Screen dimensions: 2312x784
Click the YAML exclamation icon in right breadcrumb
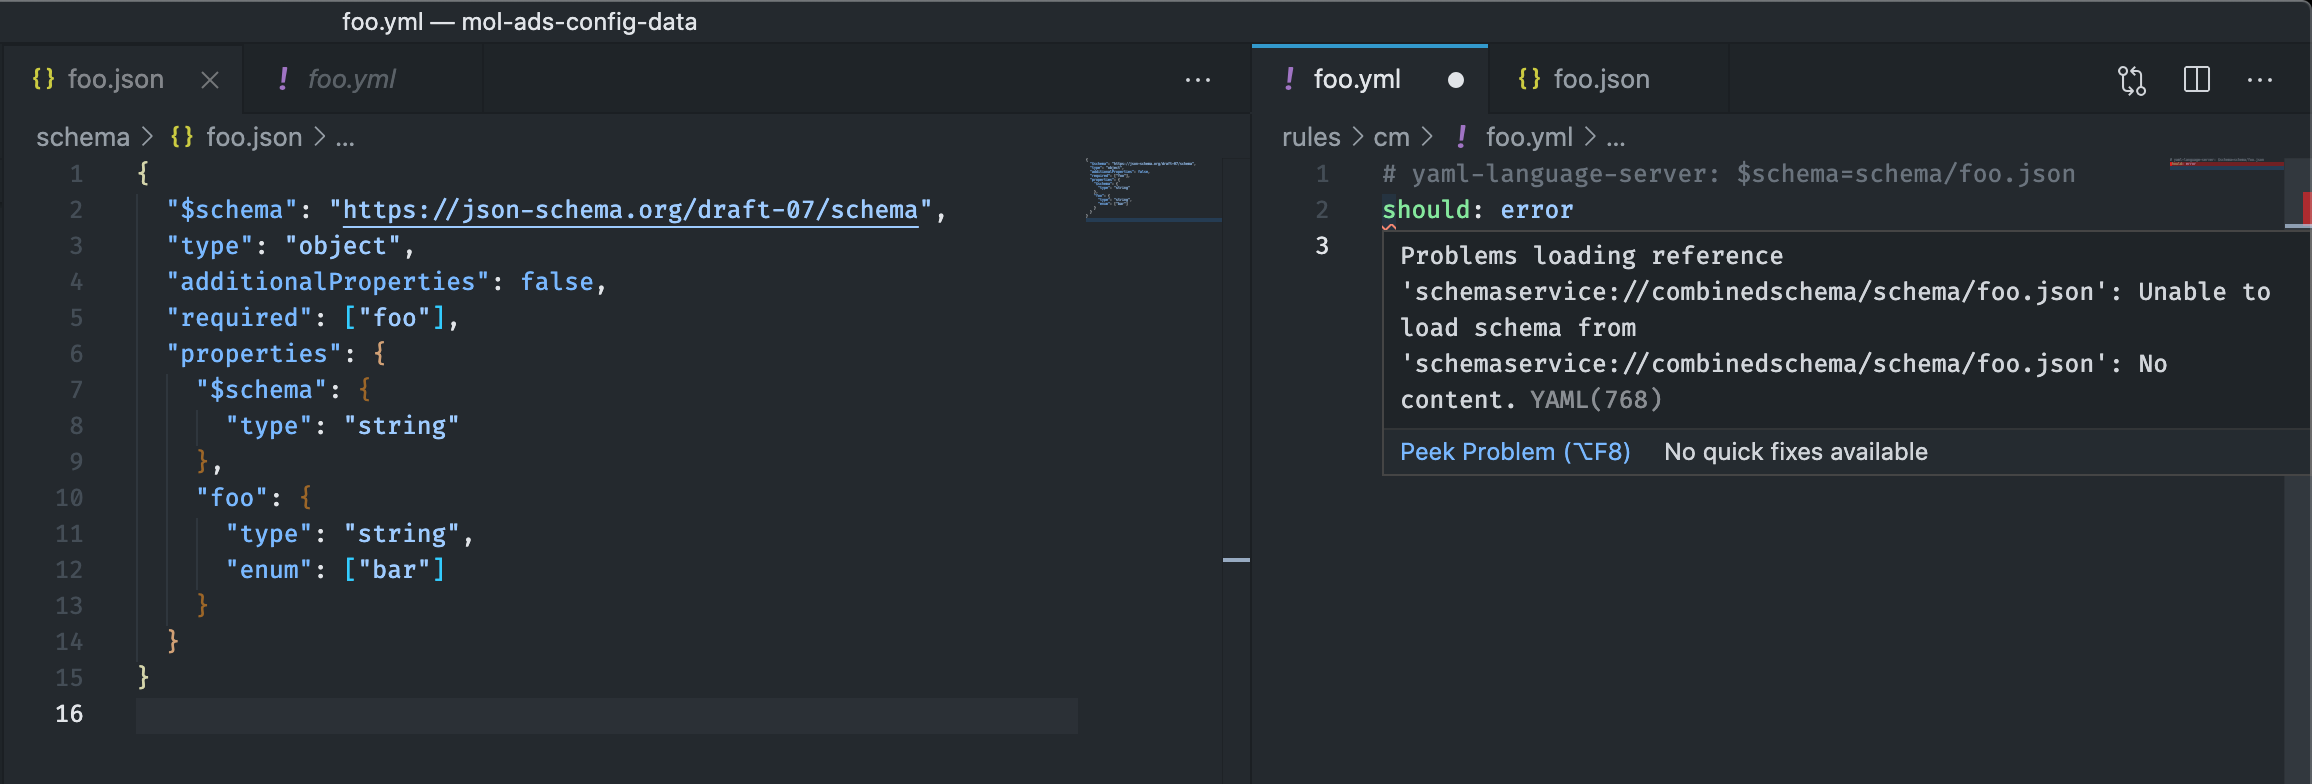click(x=1462, y=137)
